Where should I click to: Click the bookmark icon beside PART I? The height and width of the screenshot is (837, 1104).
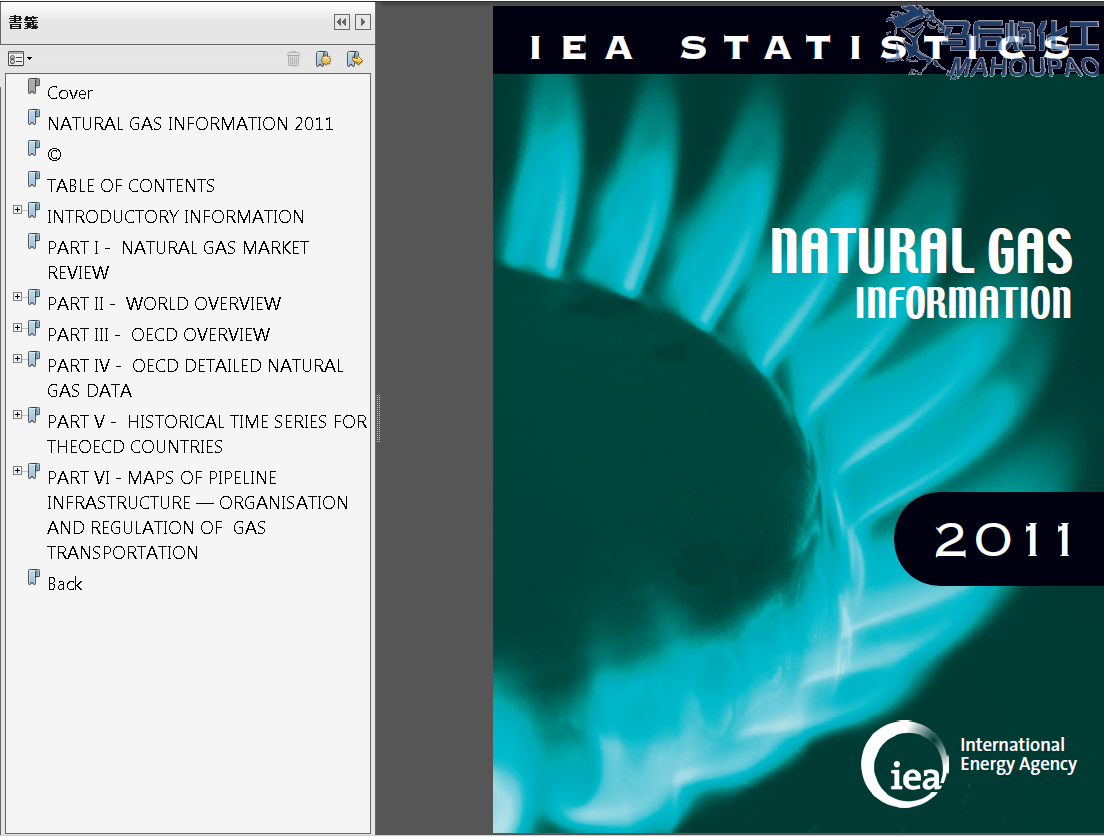click(x=34, y=241)
